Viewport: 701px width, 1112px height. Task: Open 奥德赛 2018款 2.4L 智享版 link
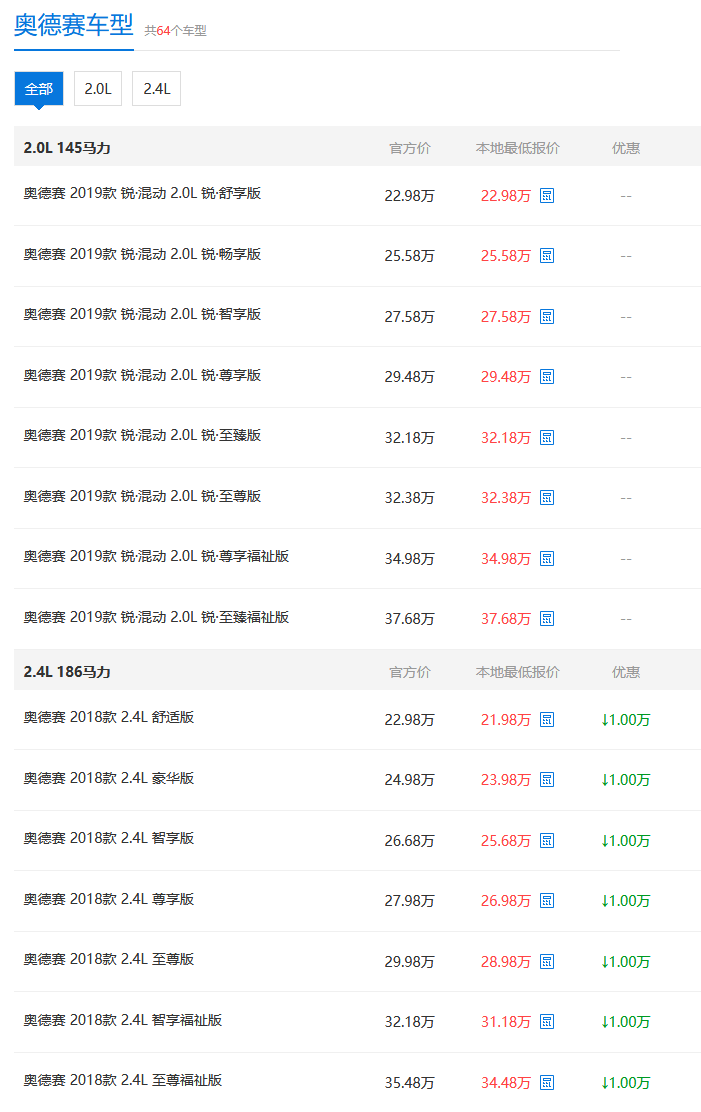click(109, 838)
